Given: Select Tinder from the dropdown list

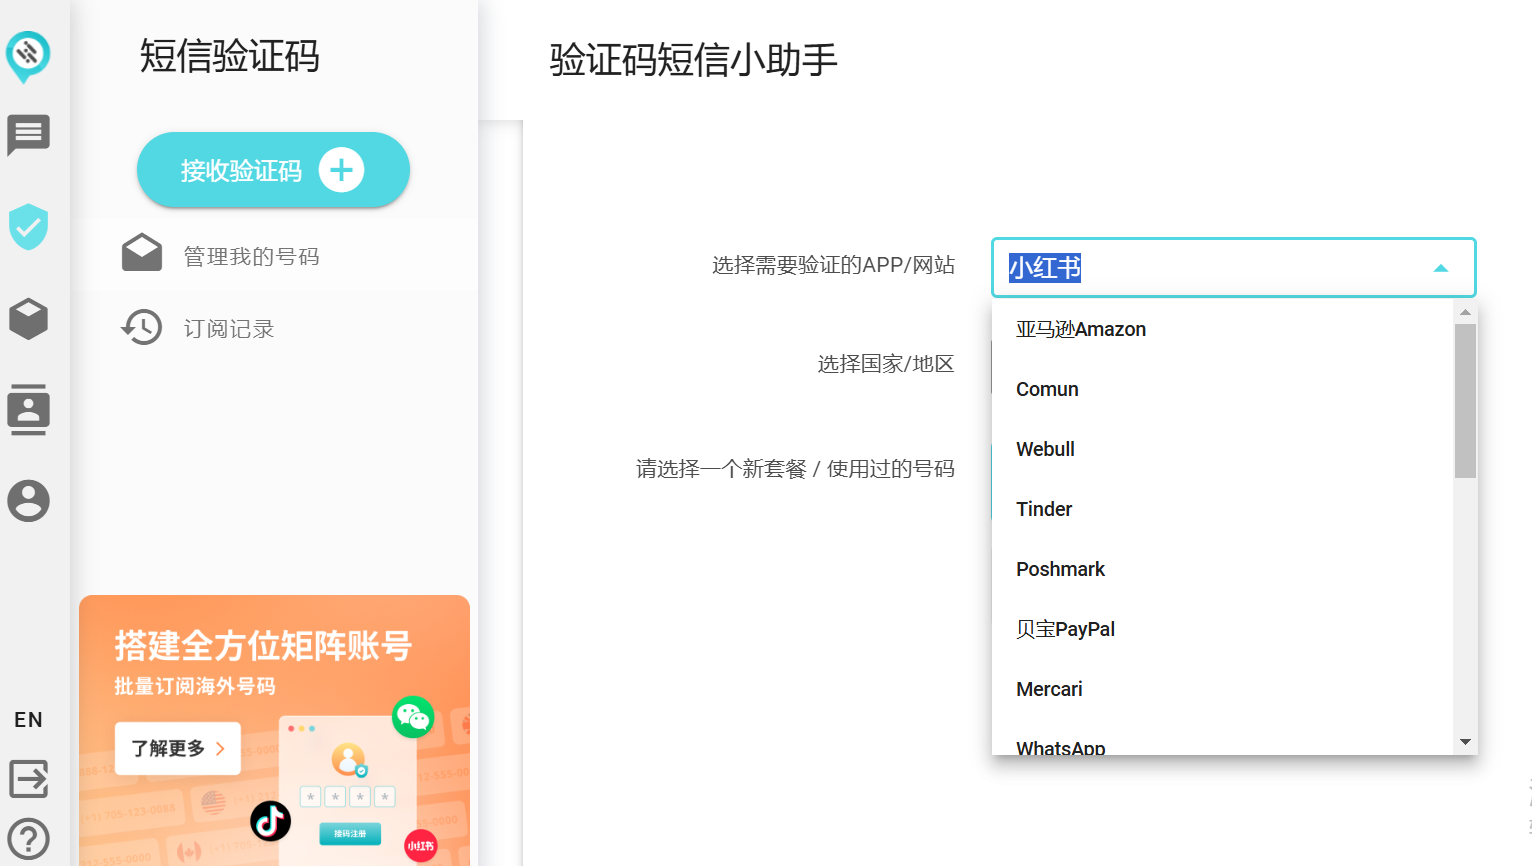Looking at the screenshot, I should tap(1222, 509).
